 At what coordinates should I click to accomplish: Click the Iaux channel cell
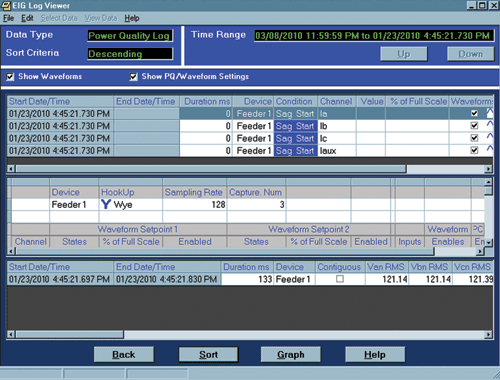(x=337, y=151)
